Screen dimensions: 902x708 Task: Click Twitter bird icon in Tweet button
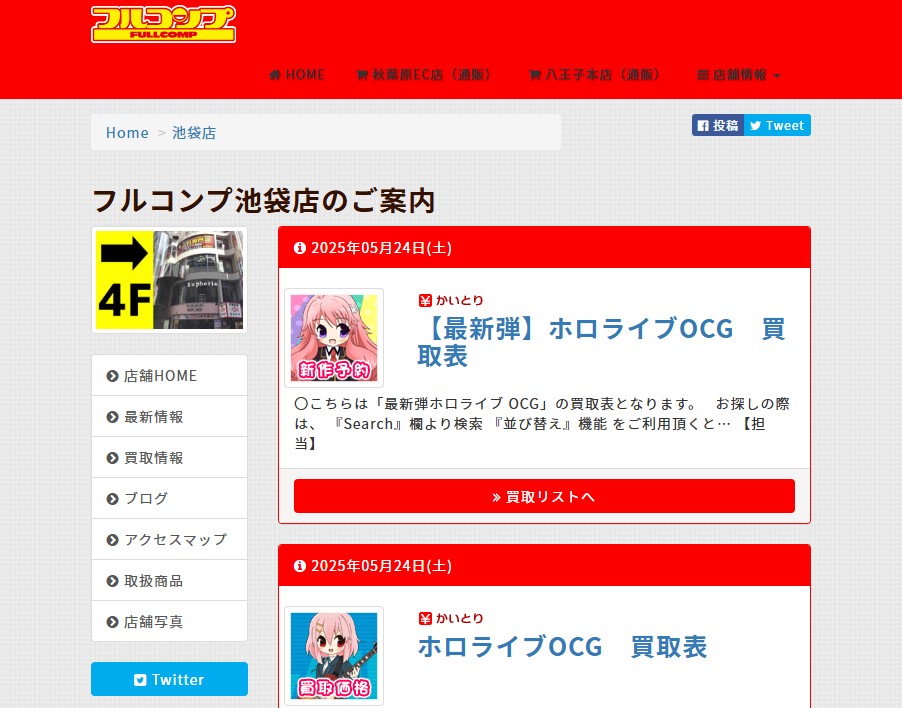pos(755,125)
